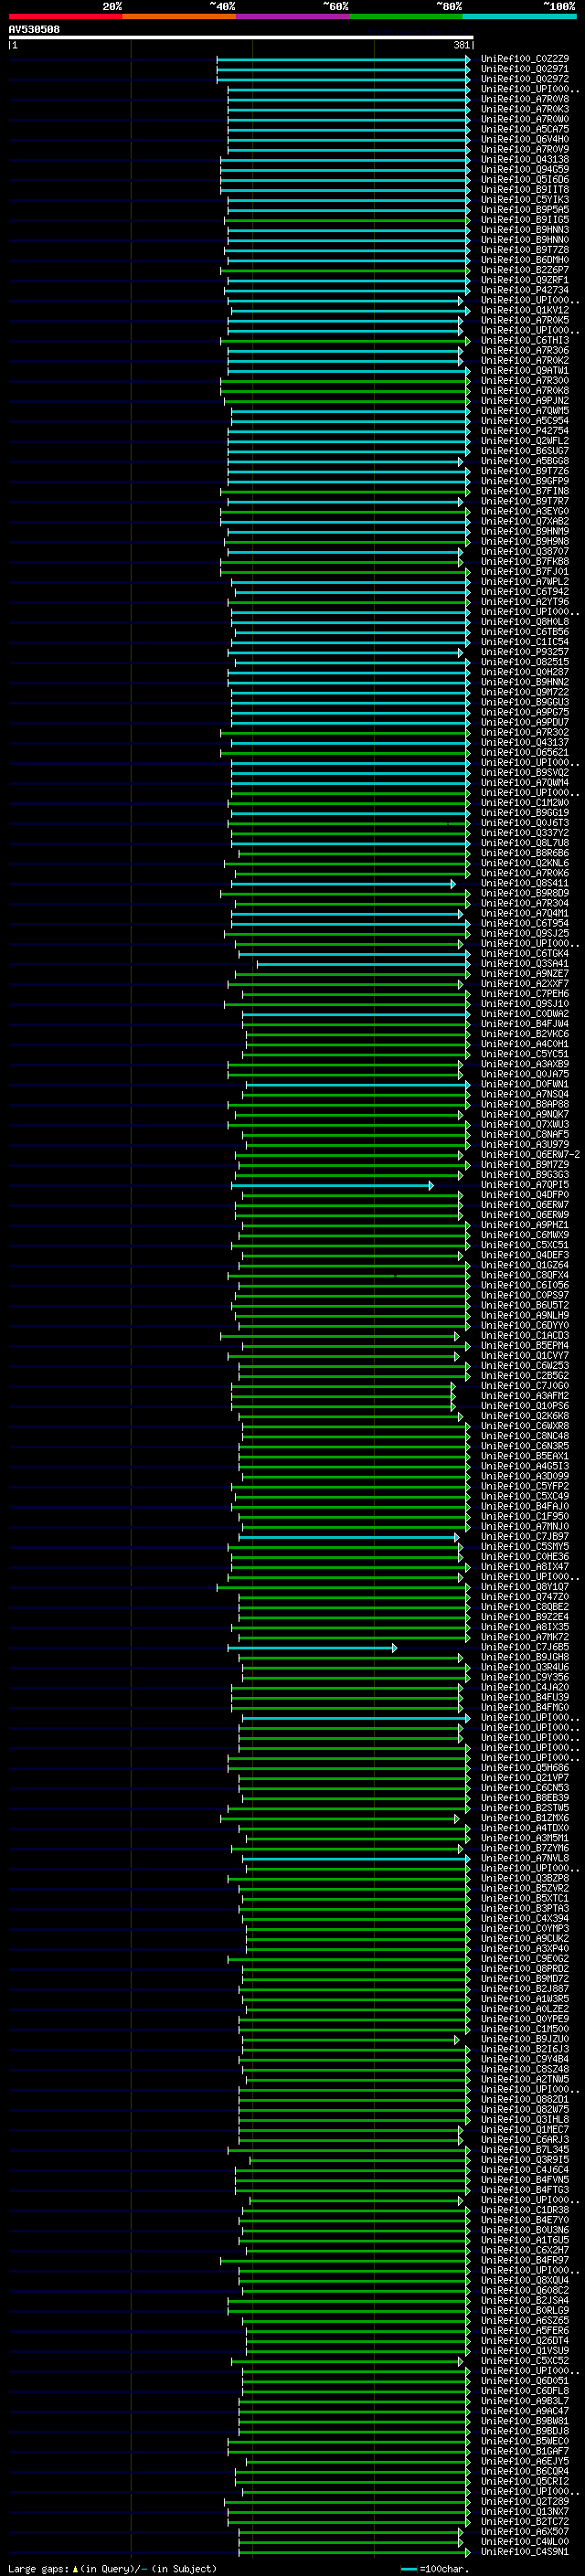This screenshot has width=585, height=2576.
Task: Select label UniRef100_A9AC47
Action: pos(524,2411)
